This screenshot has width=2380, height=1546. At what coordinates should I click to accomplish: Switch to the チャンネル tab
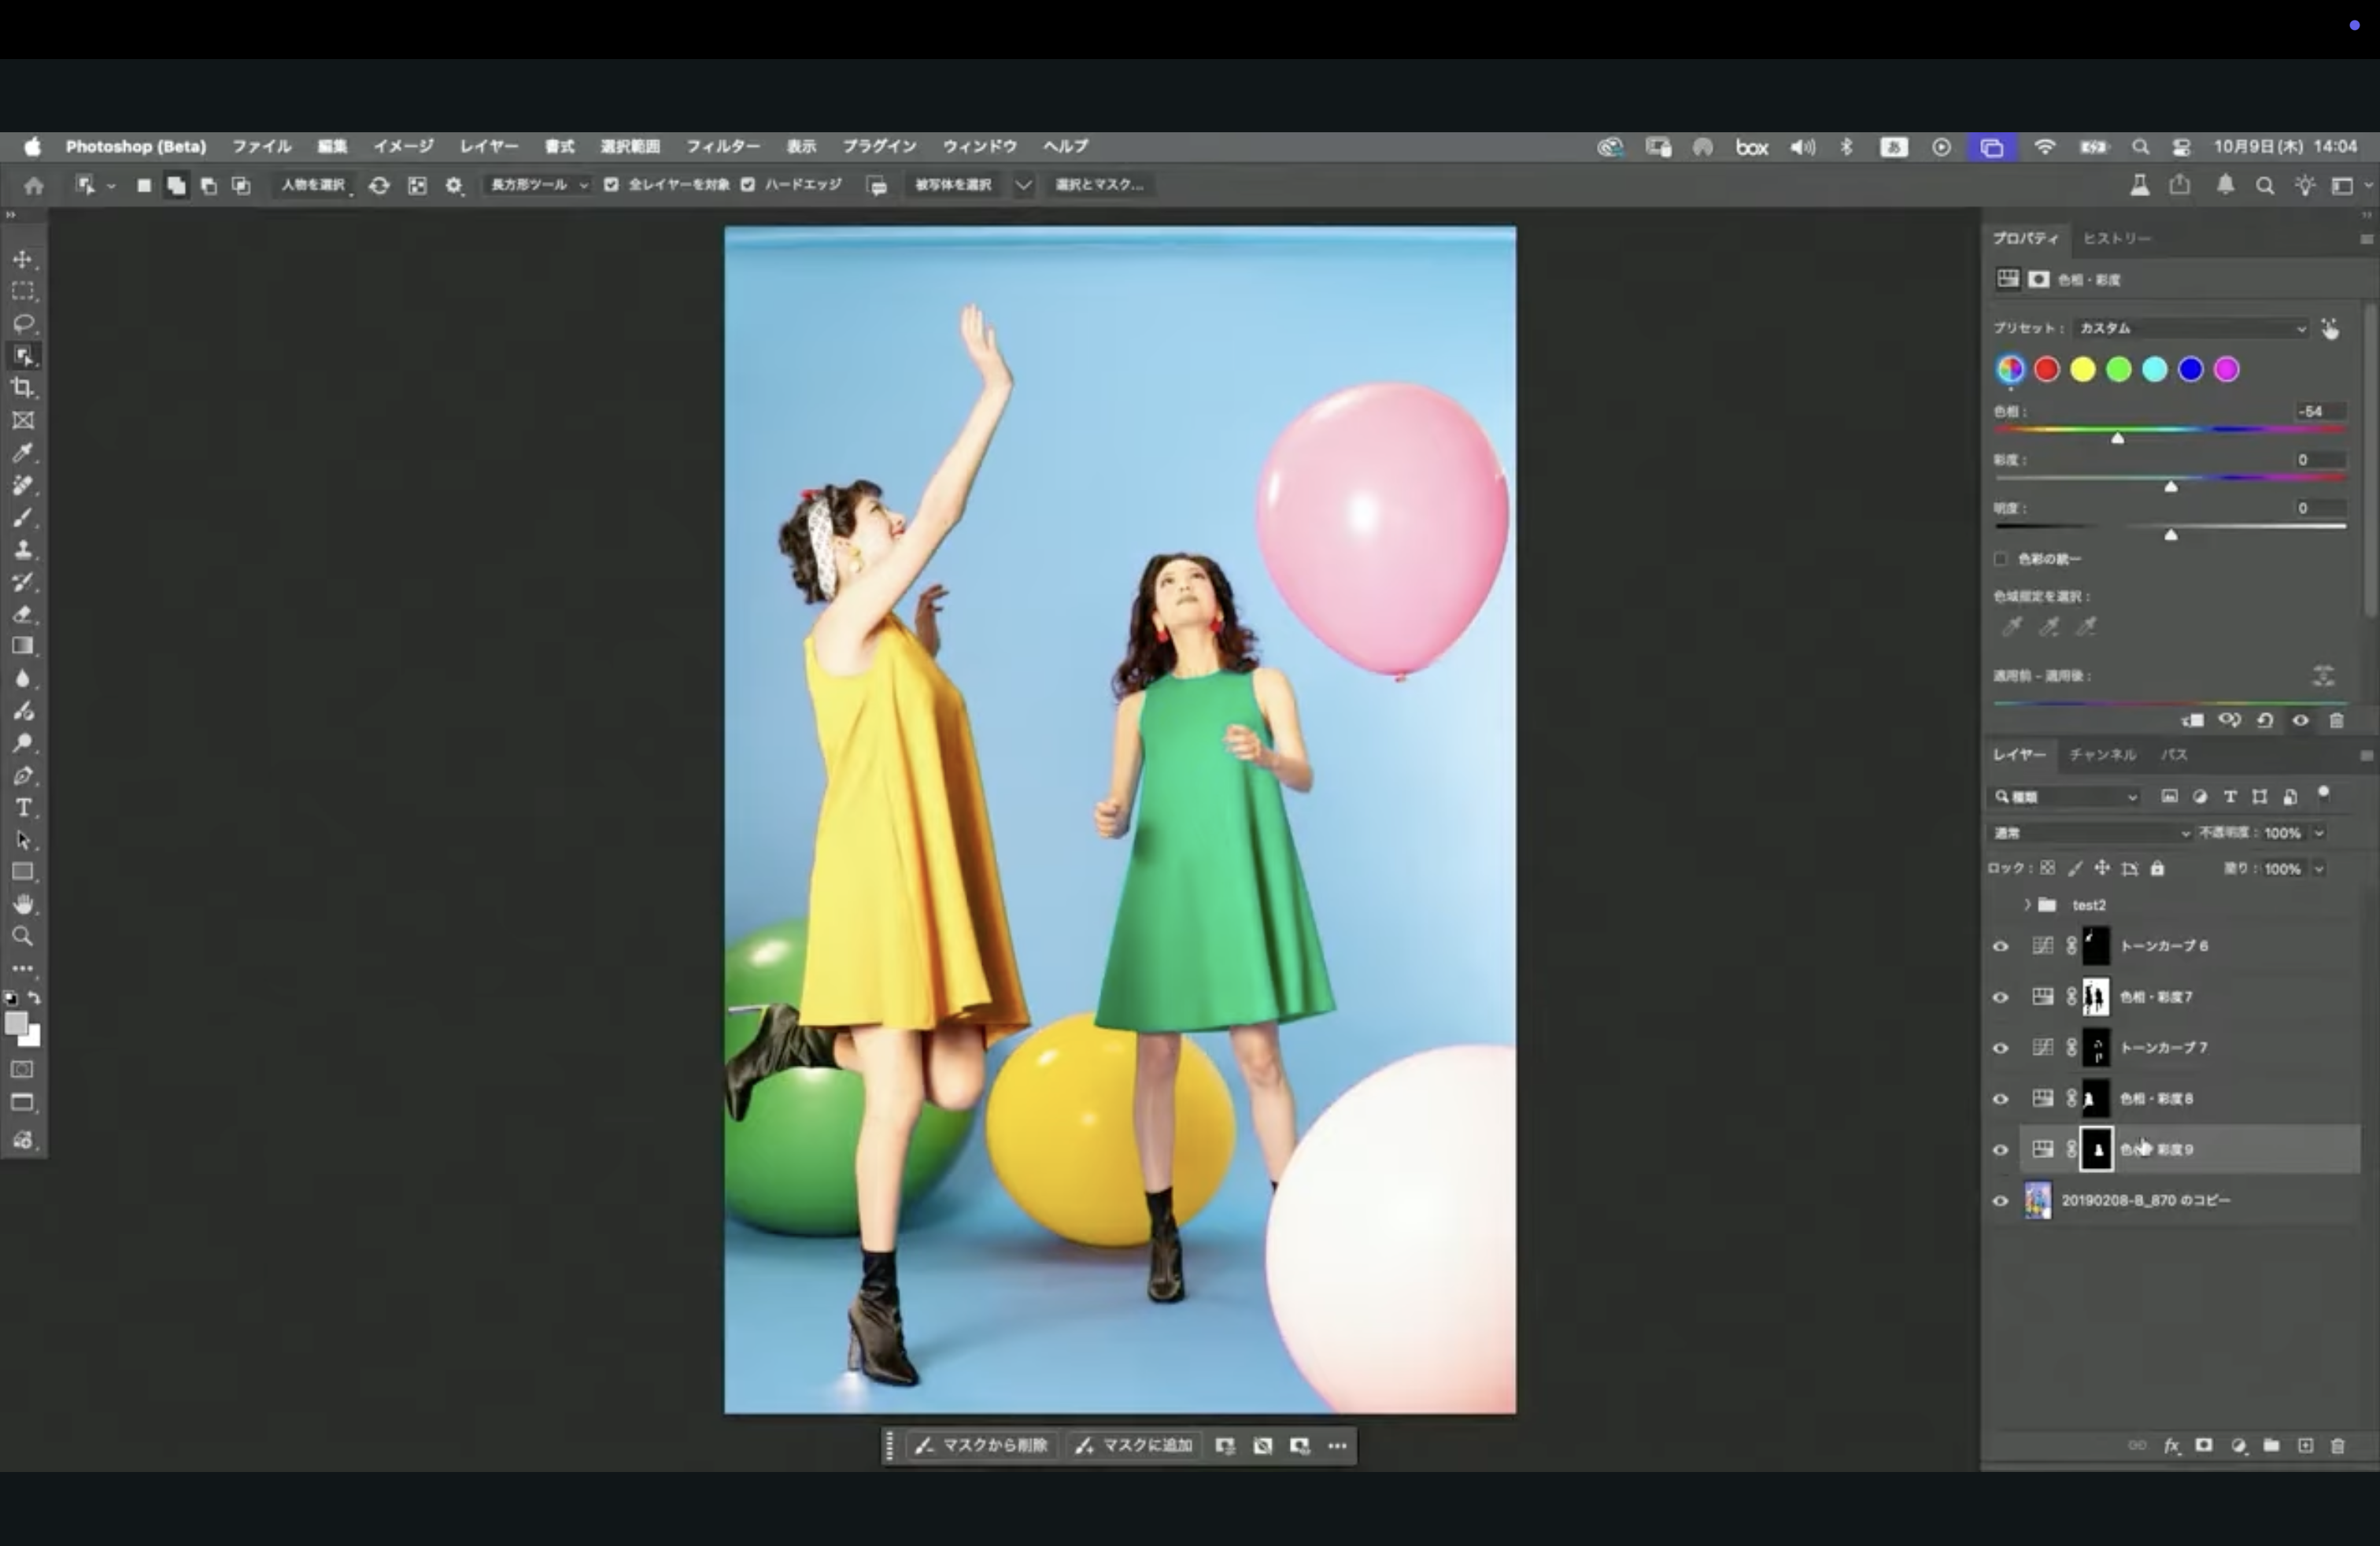[2102, 755]
